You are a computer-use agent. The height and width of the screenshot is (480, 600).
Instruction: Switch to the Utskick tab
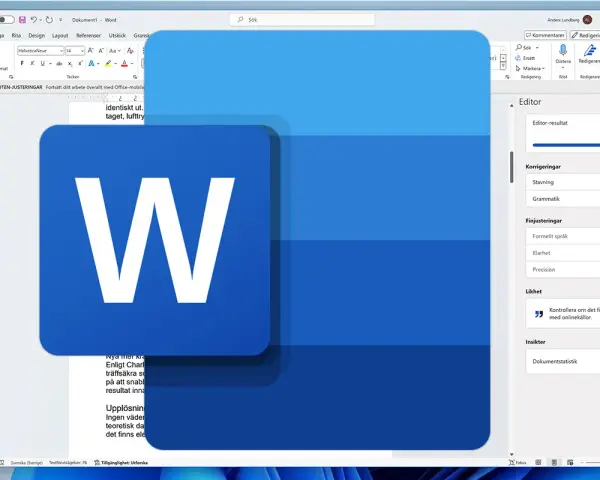tap(117, 36)
